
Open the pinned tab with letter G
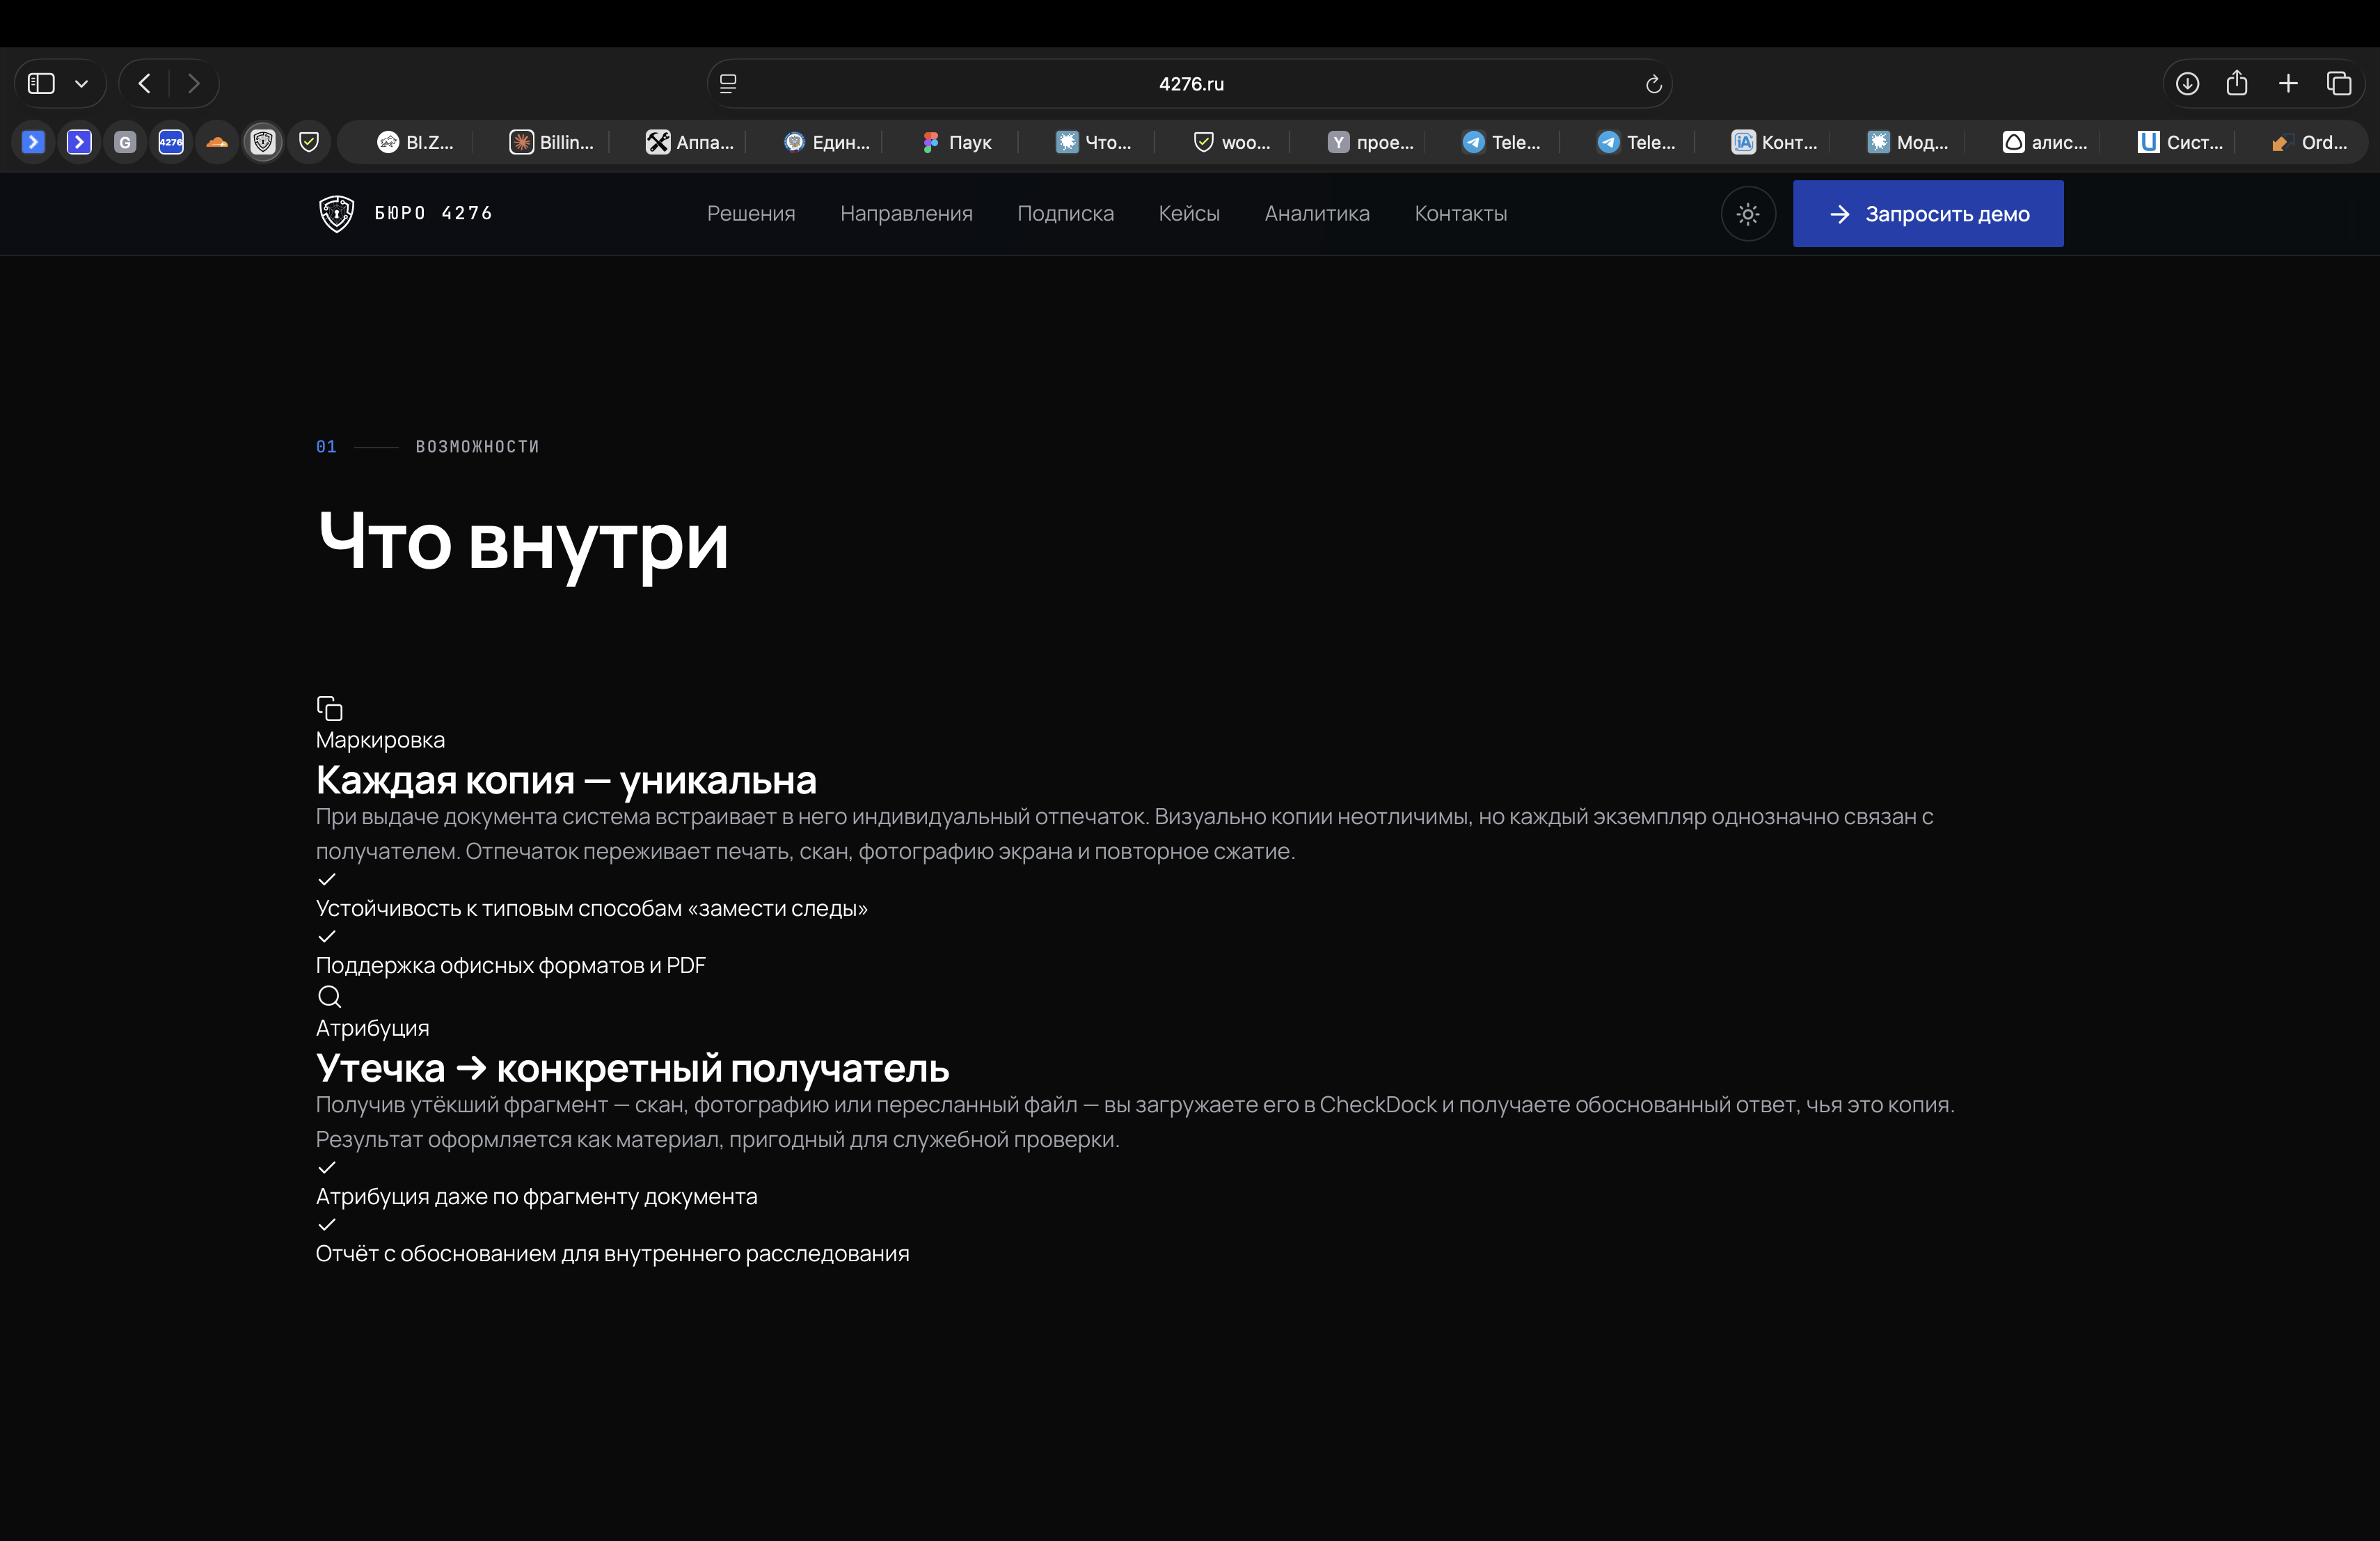coord(125,142)
